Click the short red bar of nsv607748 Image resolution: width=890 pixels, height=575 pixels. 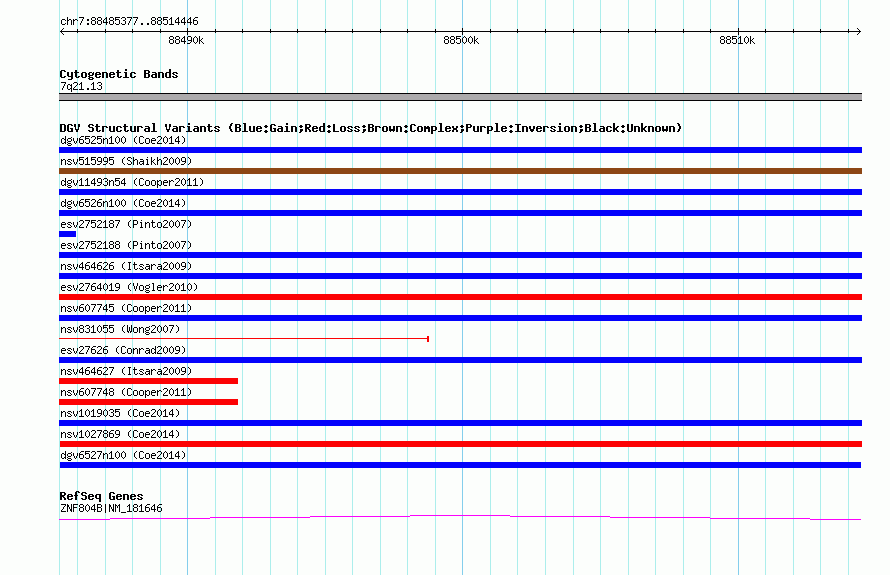[148, 402]
